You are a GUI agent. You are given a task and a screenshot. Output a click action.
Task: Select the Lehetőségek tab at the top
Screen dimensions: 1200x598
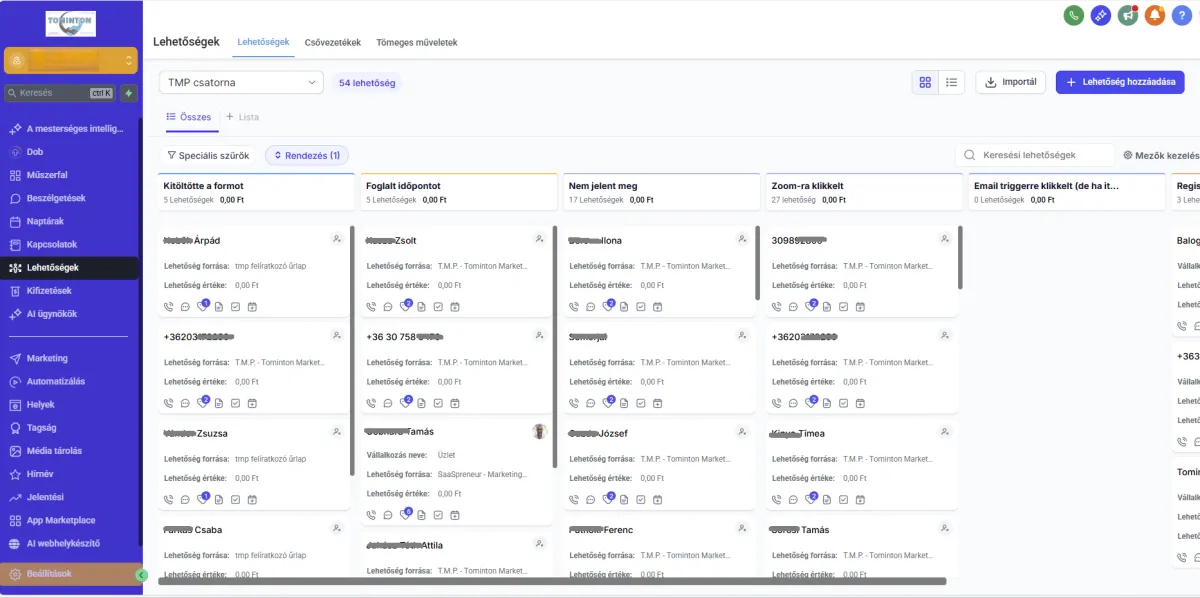(x=263, y=42)
